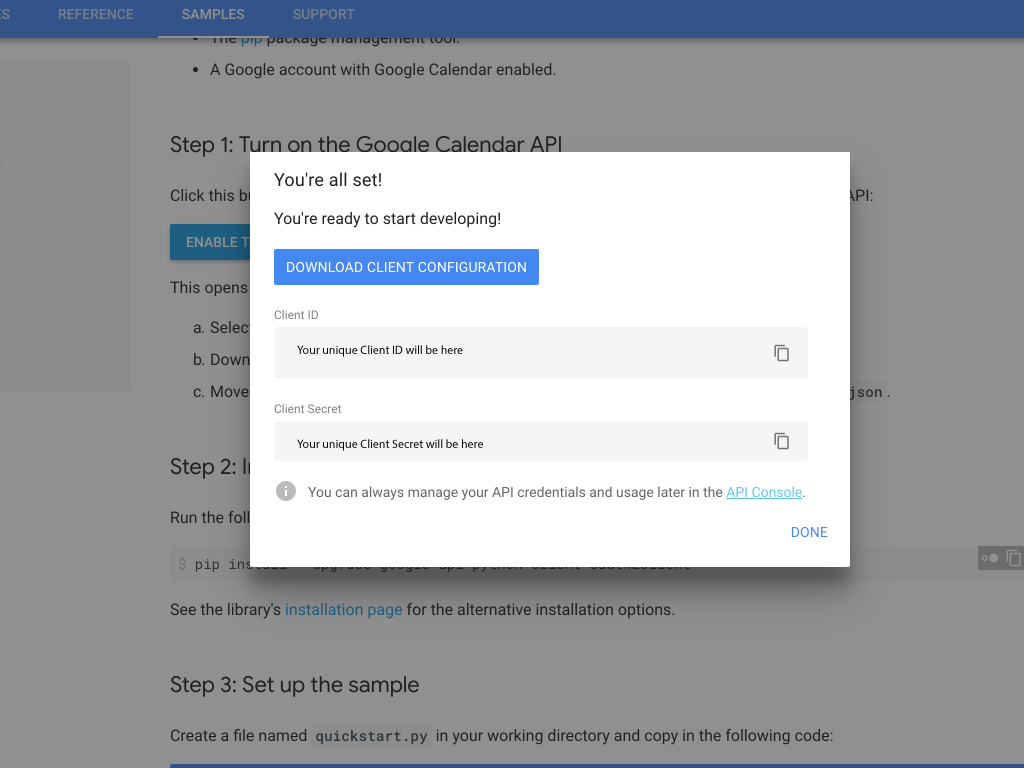This screenshot has height=768, width=1024.
Task: Copy the Client Secret value
Action: tap(781, 441)
